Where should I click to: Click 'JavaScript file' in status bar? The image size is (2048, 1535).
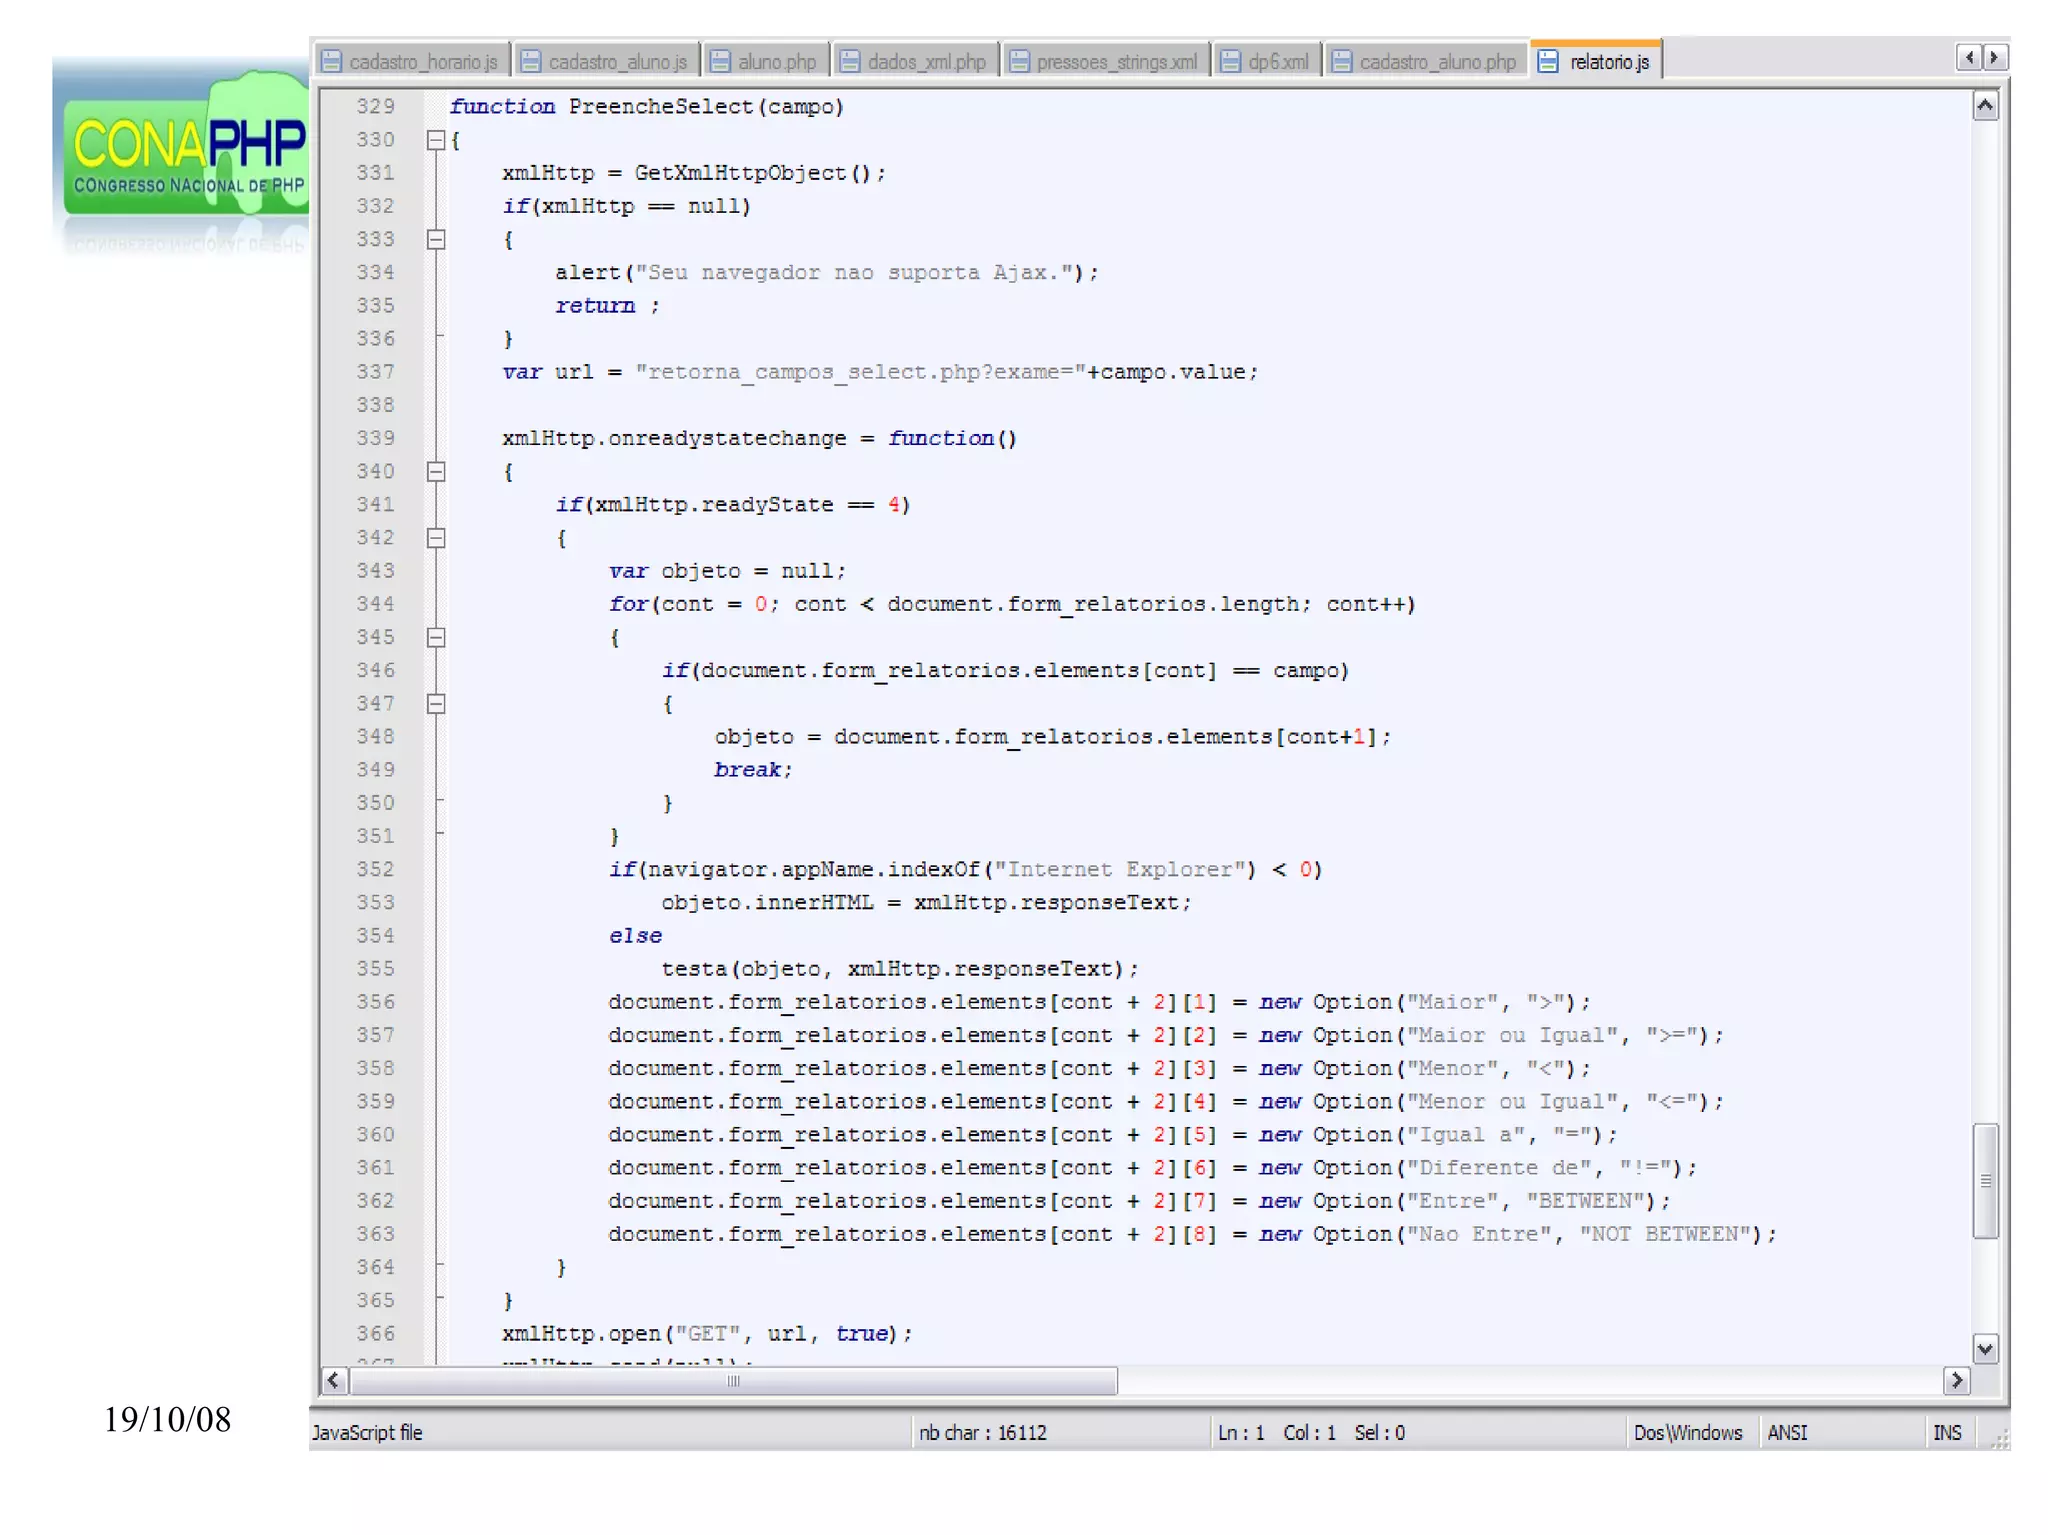(367, 1433)
